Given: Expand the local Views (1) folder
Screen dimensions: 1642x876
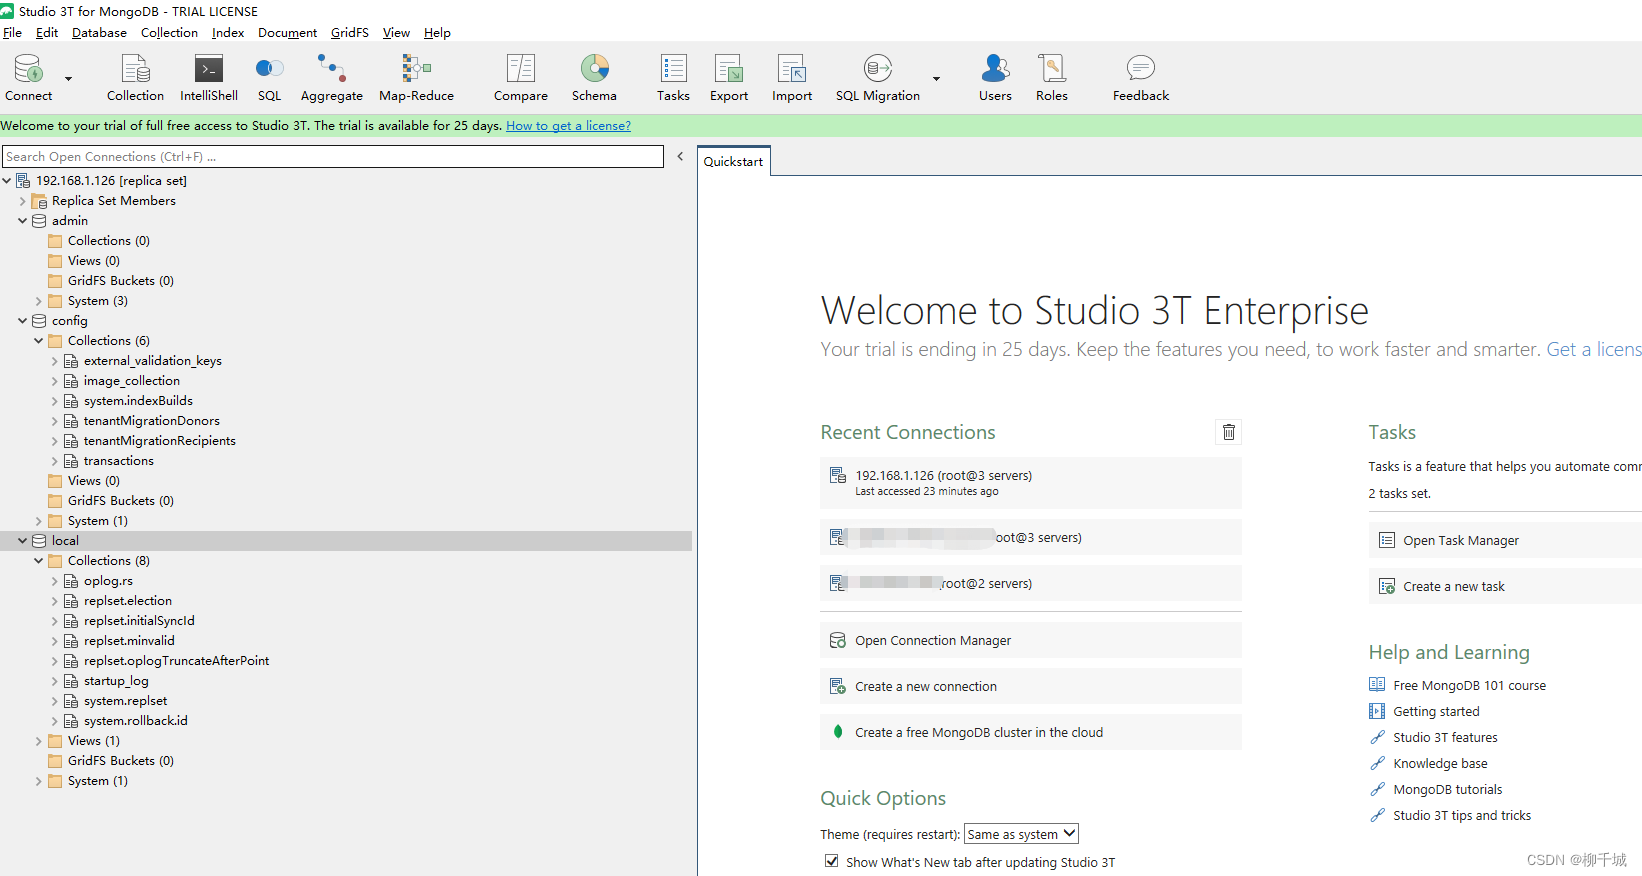Looking at the screenshot, I should coord(39,741).
